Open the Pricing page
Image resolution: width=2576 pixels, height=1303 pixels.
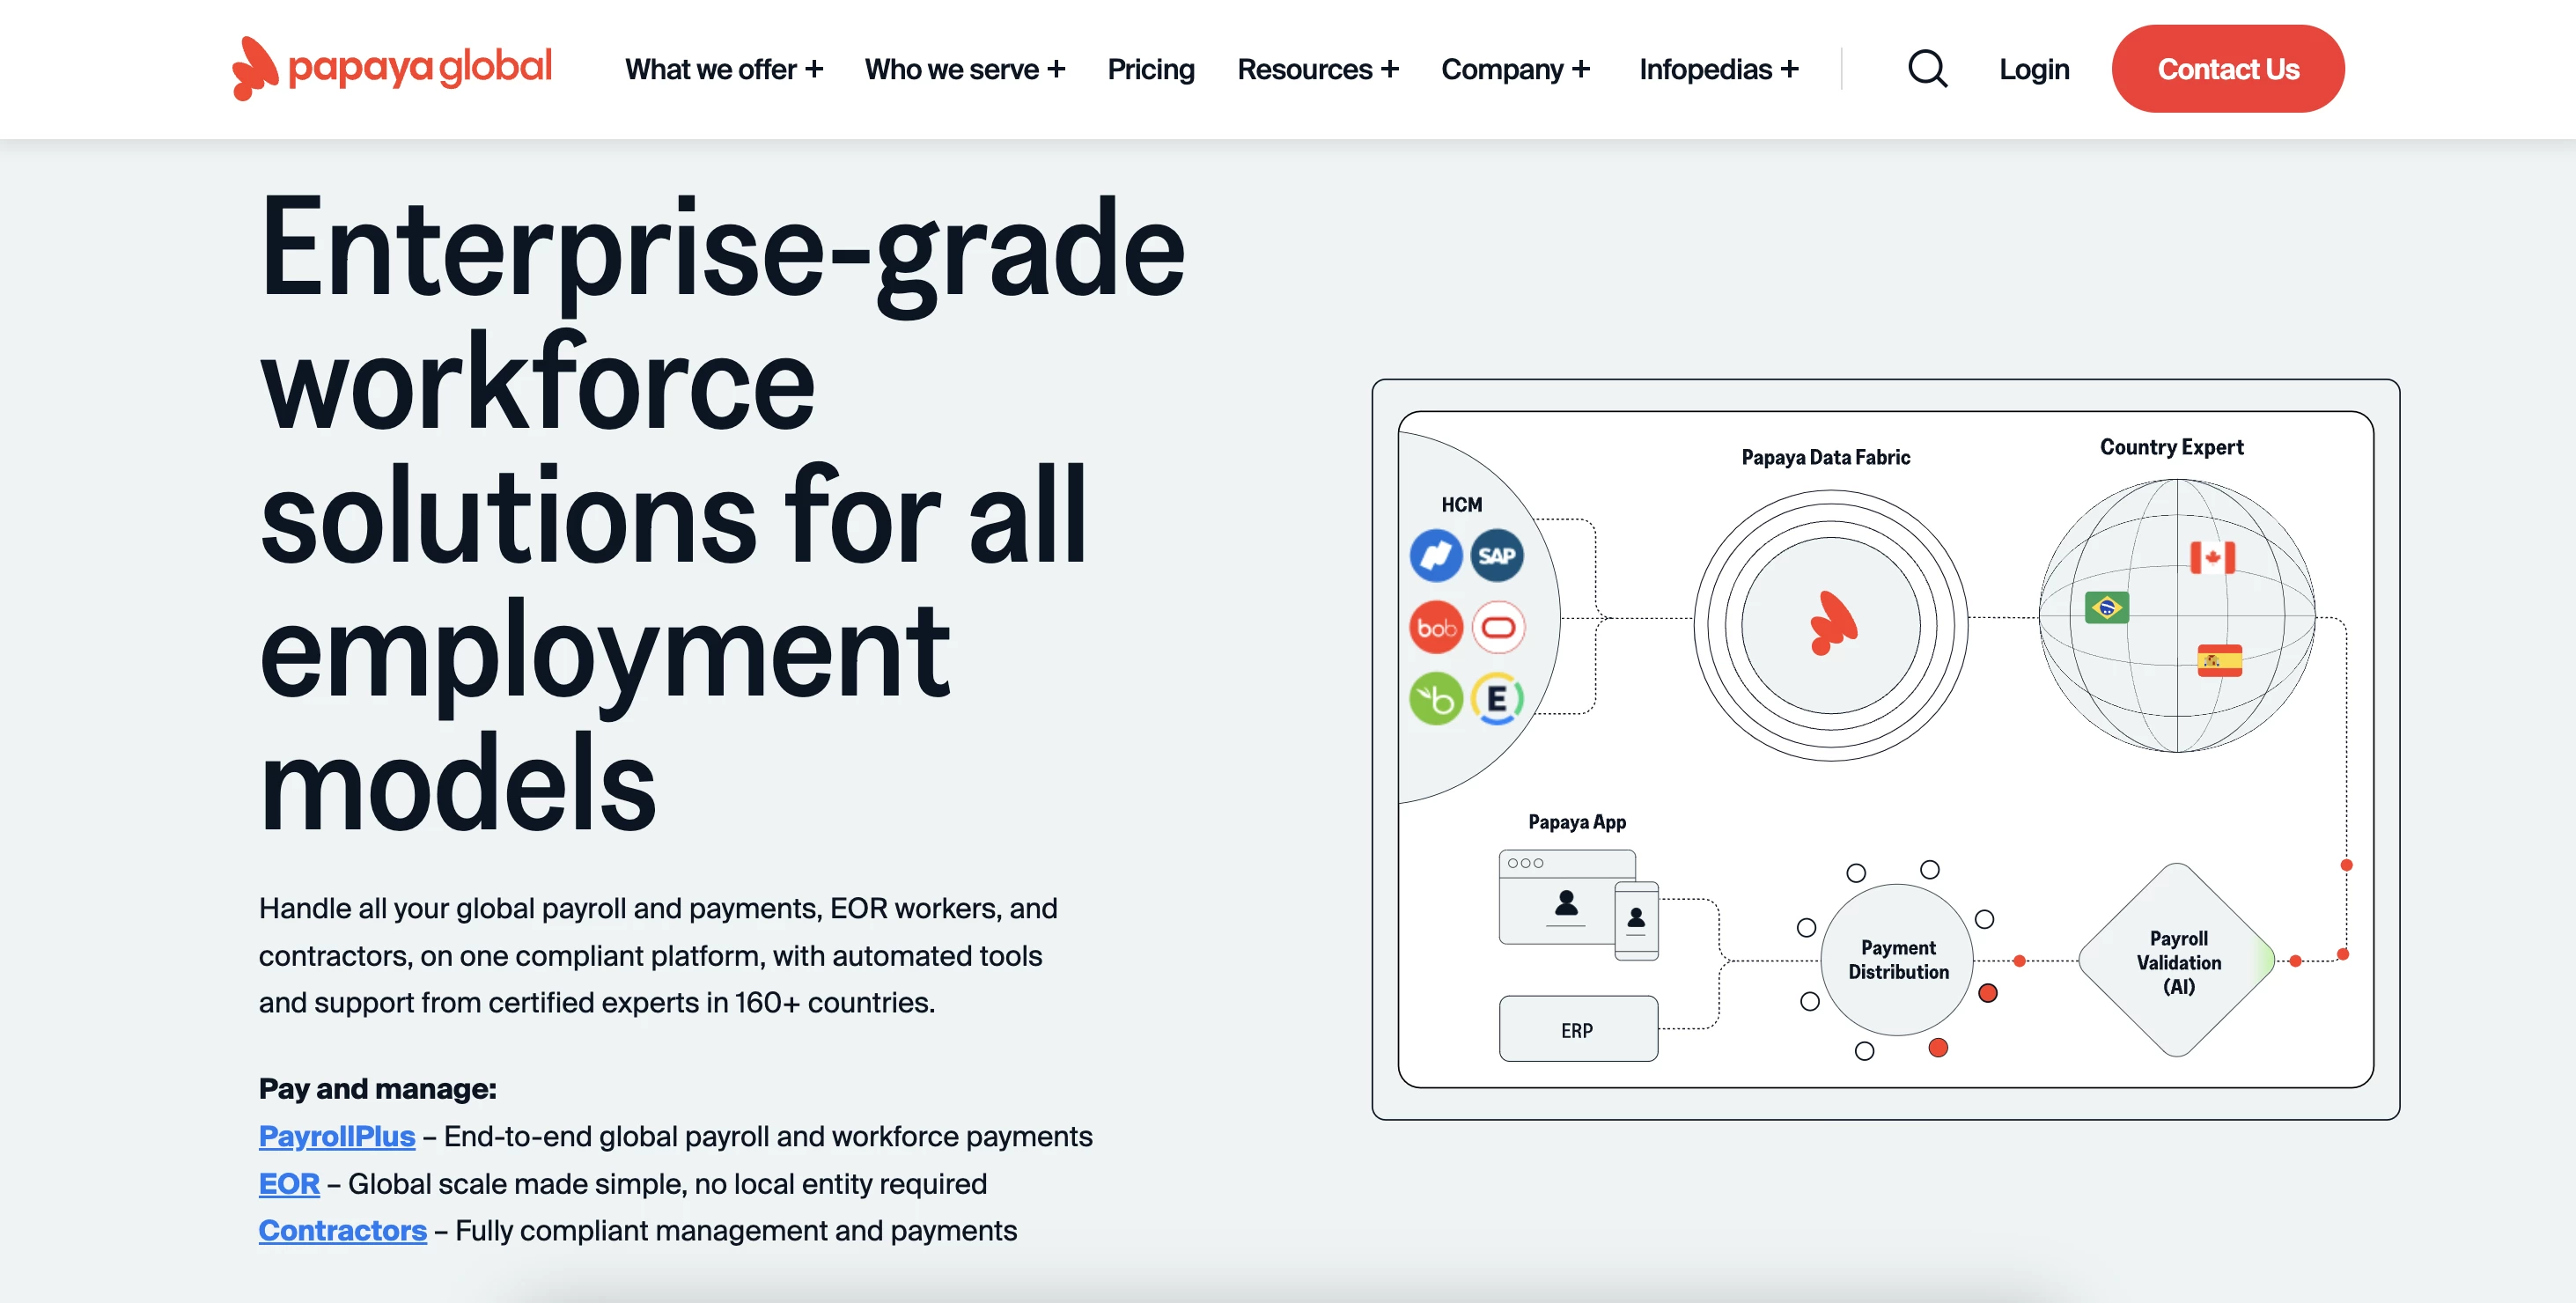click(1151, 69)
